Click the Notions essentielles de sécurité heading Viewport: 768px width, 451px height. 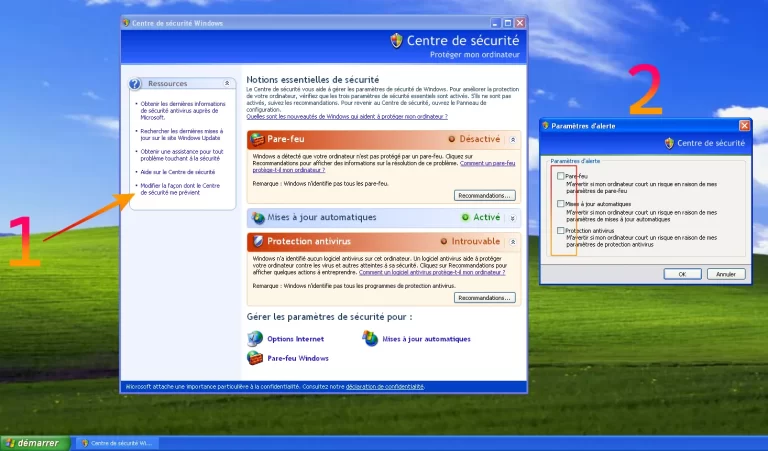tap(312, 79)
